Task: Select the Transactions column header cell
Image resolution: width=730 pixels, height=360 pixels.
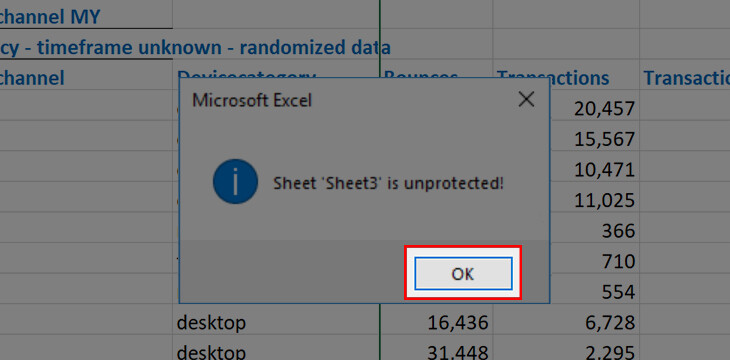Action: pyautogui.click(x=566, y=75)
